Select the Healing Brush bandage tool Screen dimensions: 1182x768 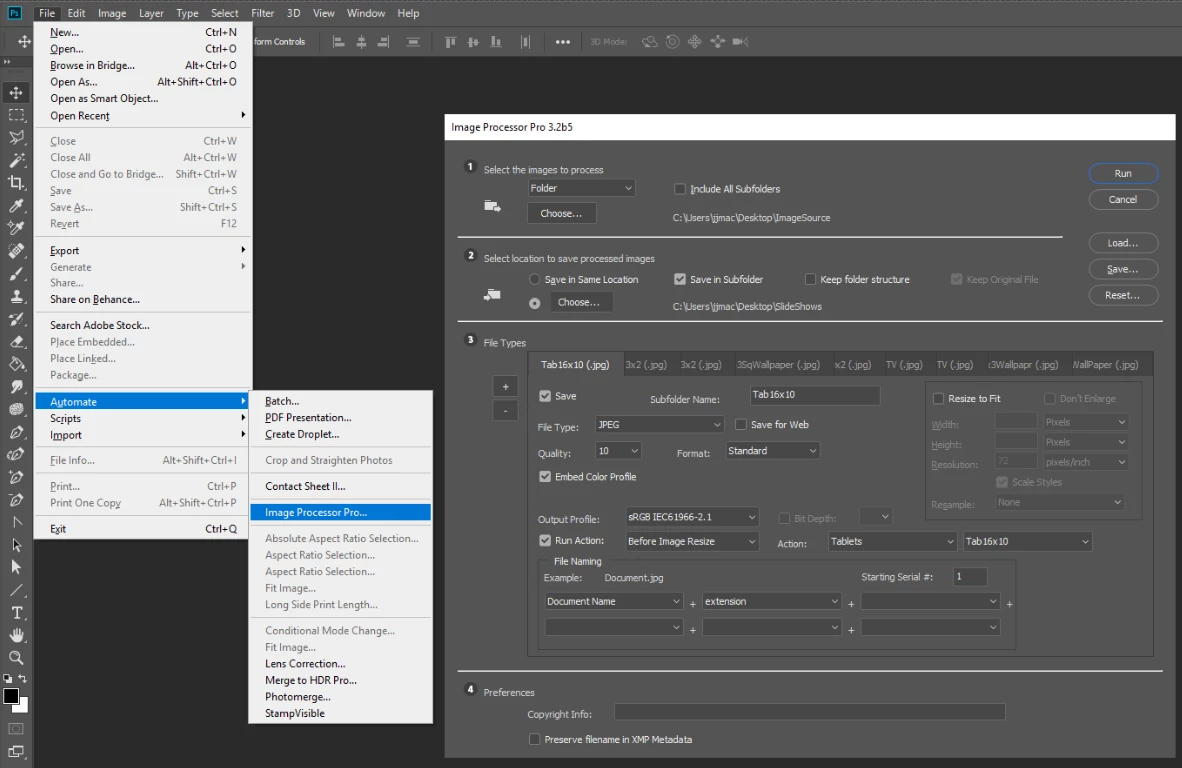16,251
